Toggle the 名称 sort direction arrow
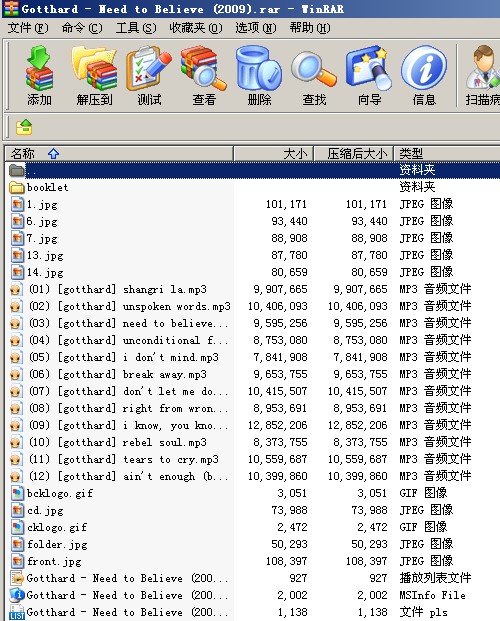The image size is (500, 621). (x=53, y=154)
